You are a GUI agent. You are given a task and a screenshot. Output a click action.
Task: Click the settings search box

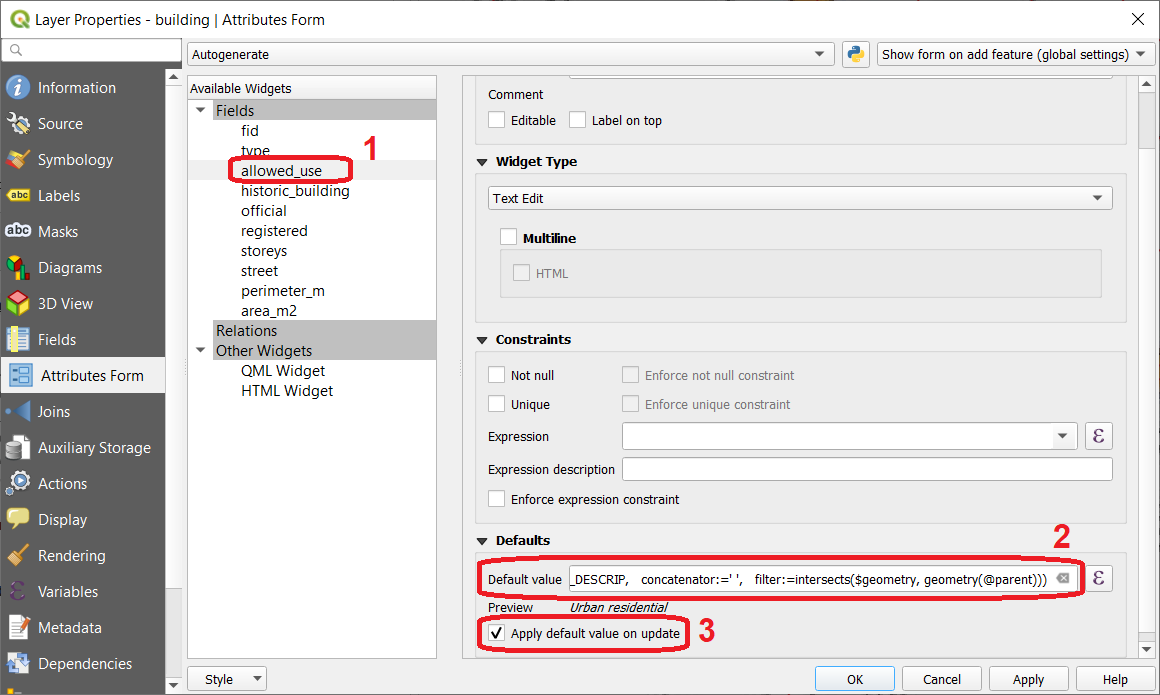tap(92, 50)
